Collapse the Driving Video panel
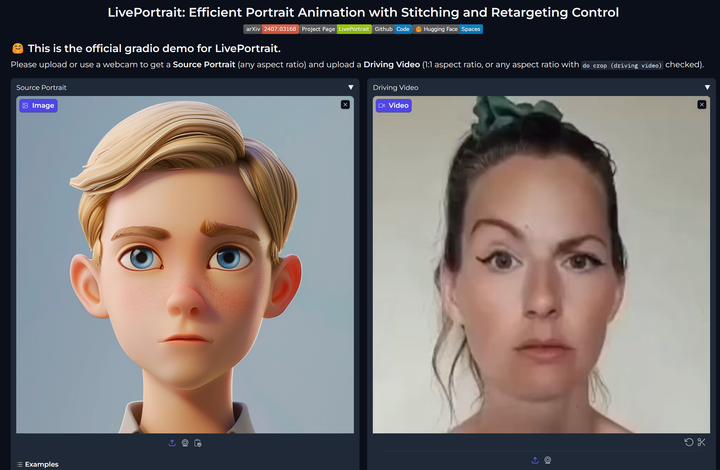Screen dimensions: 720x470 click(x=707, y=87)
